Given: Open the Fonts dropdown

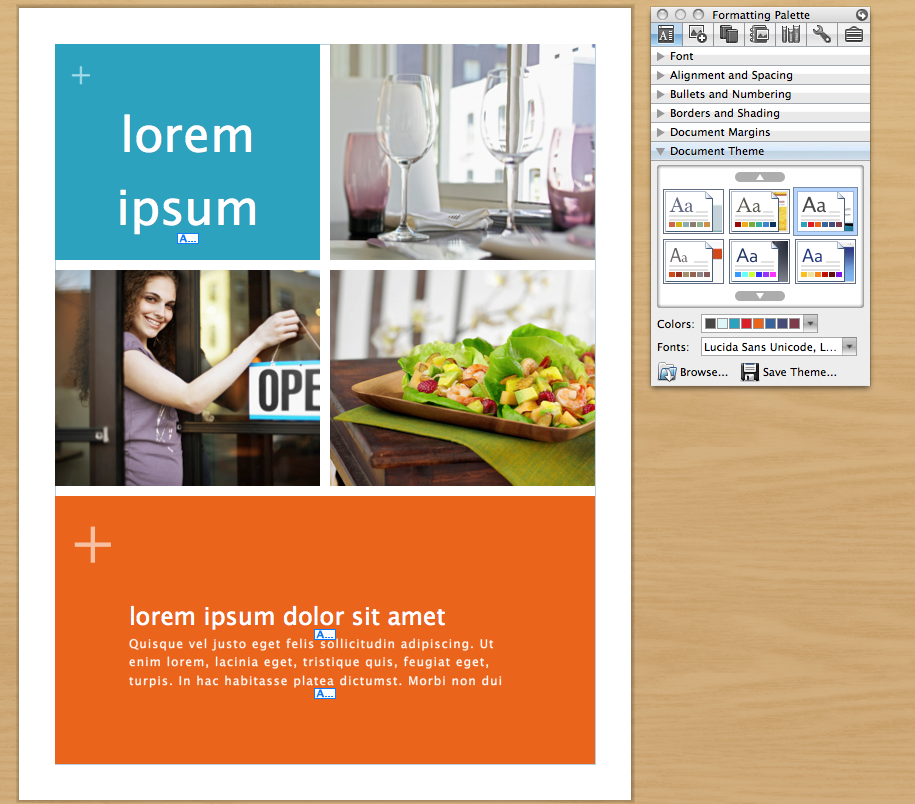Looking at the screenshot, I should (x=847, y=346).
